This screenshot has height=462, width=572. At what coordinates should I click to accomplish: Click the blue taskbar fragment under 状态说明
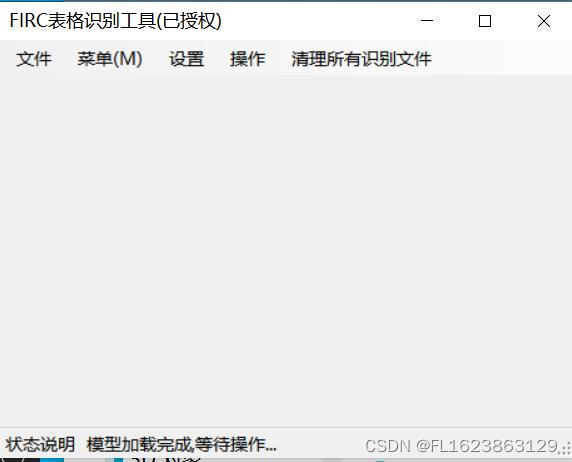[x=52, y=459]
